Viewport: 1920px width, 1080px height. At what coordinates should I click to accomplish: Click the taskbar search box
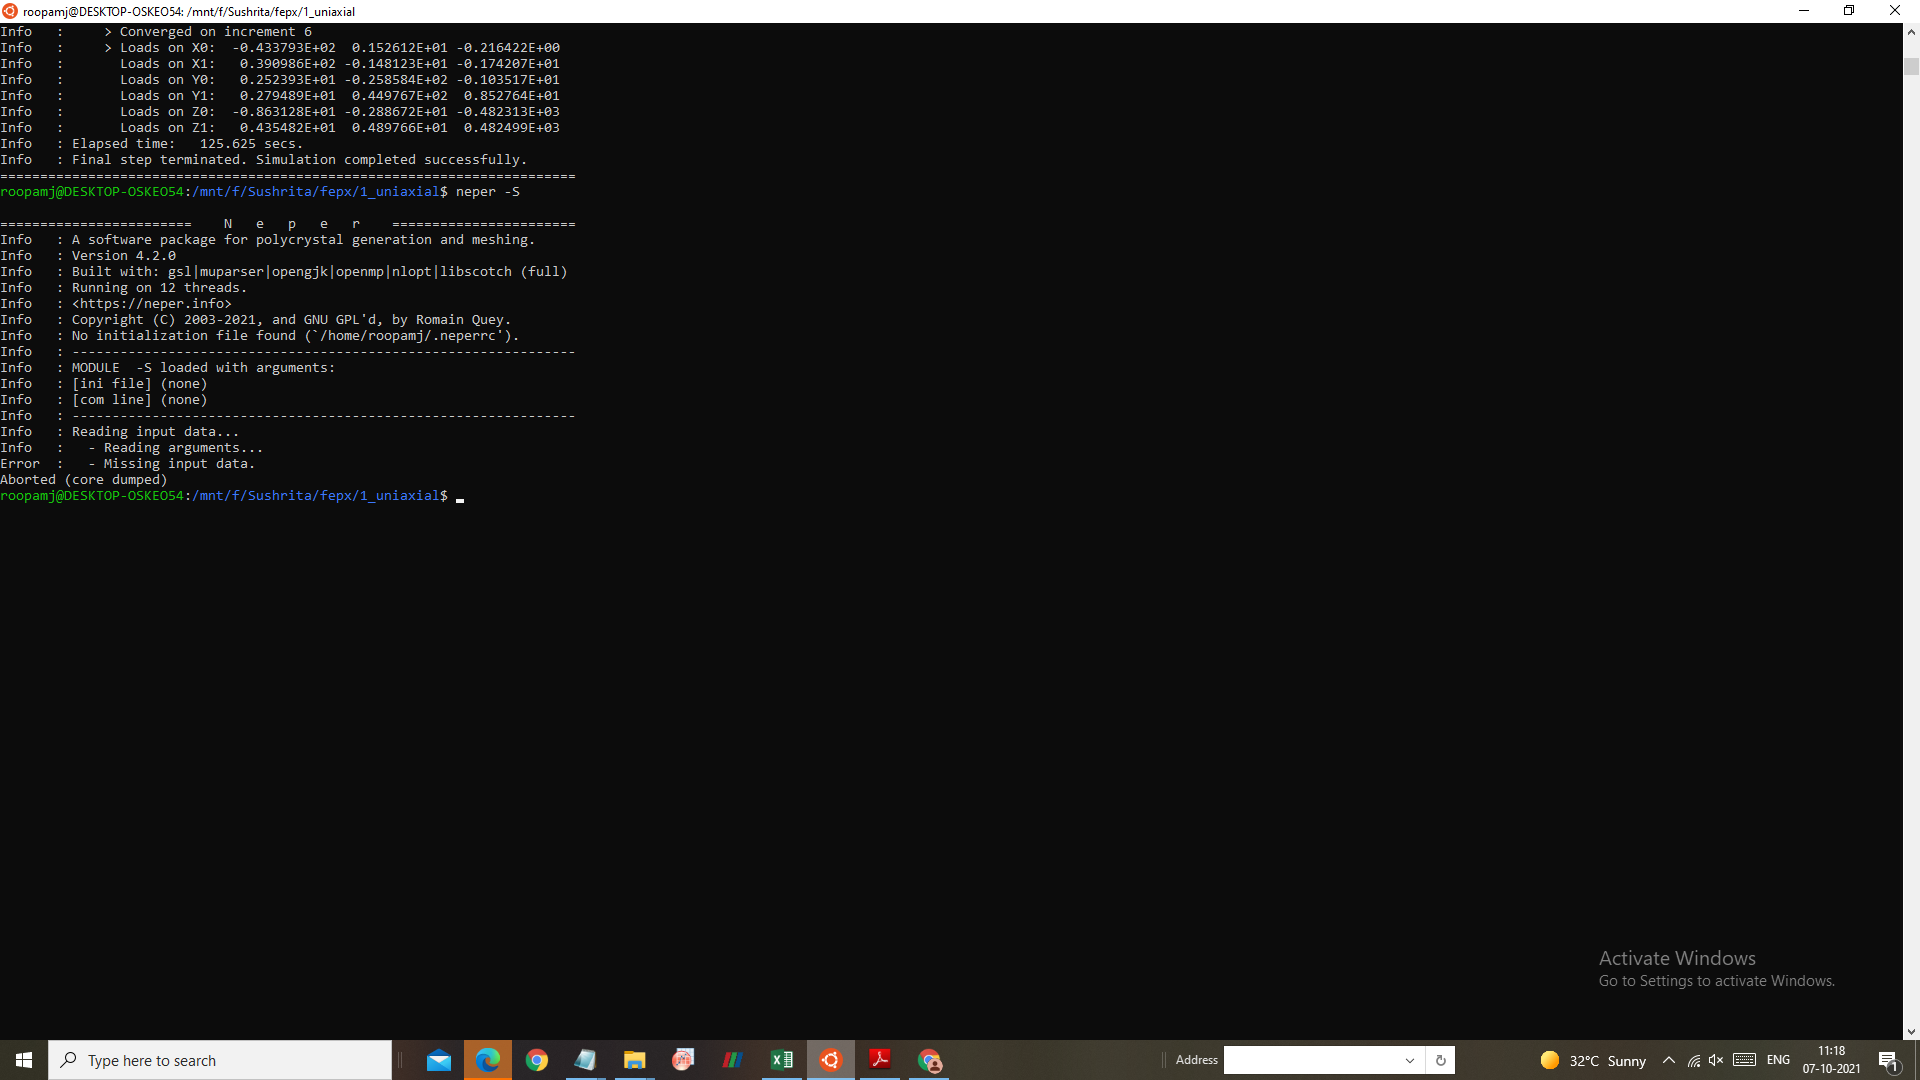point(220,1060)
